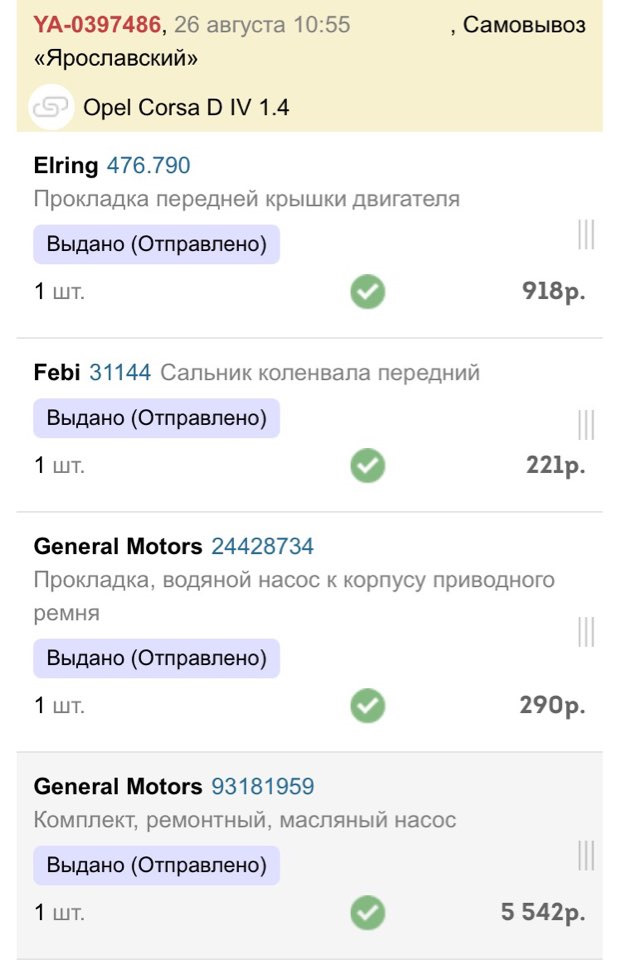Click the 5 542р price on oil pump kit
The width and height of the screenshot is (621, 960).
point(544,913)
